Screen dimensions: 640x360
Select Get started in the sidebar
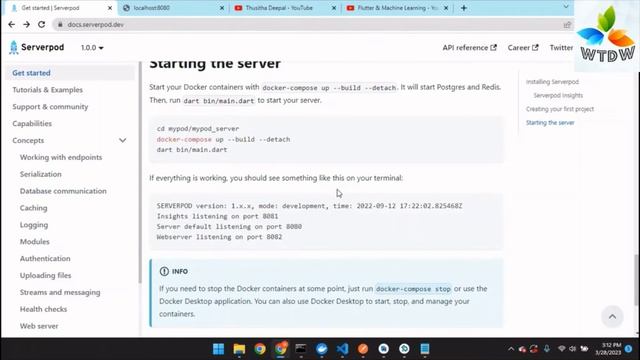70,73
